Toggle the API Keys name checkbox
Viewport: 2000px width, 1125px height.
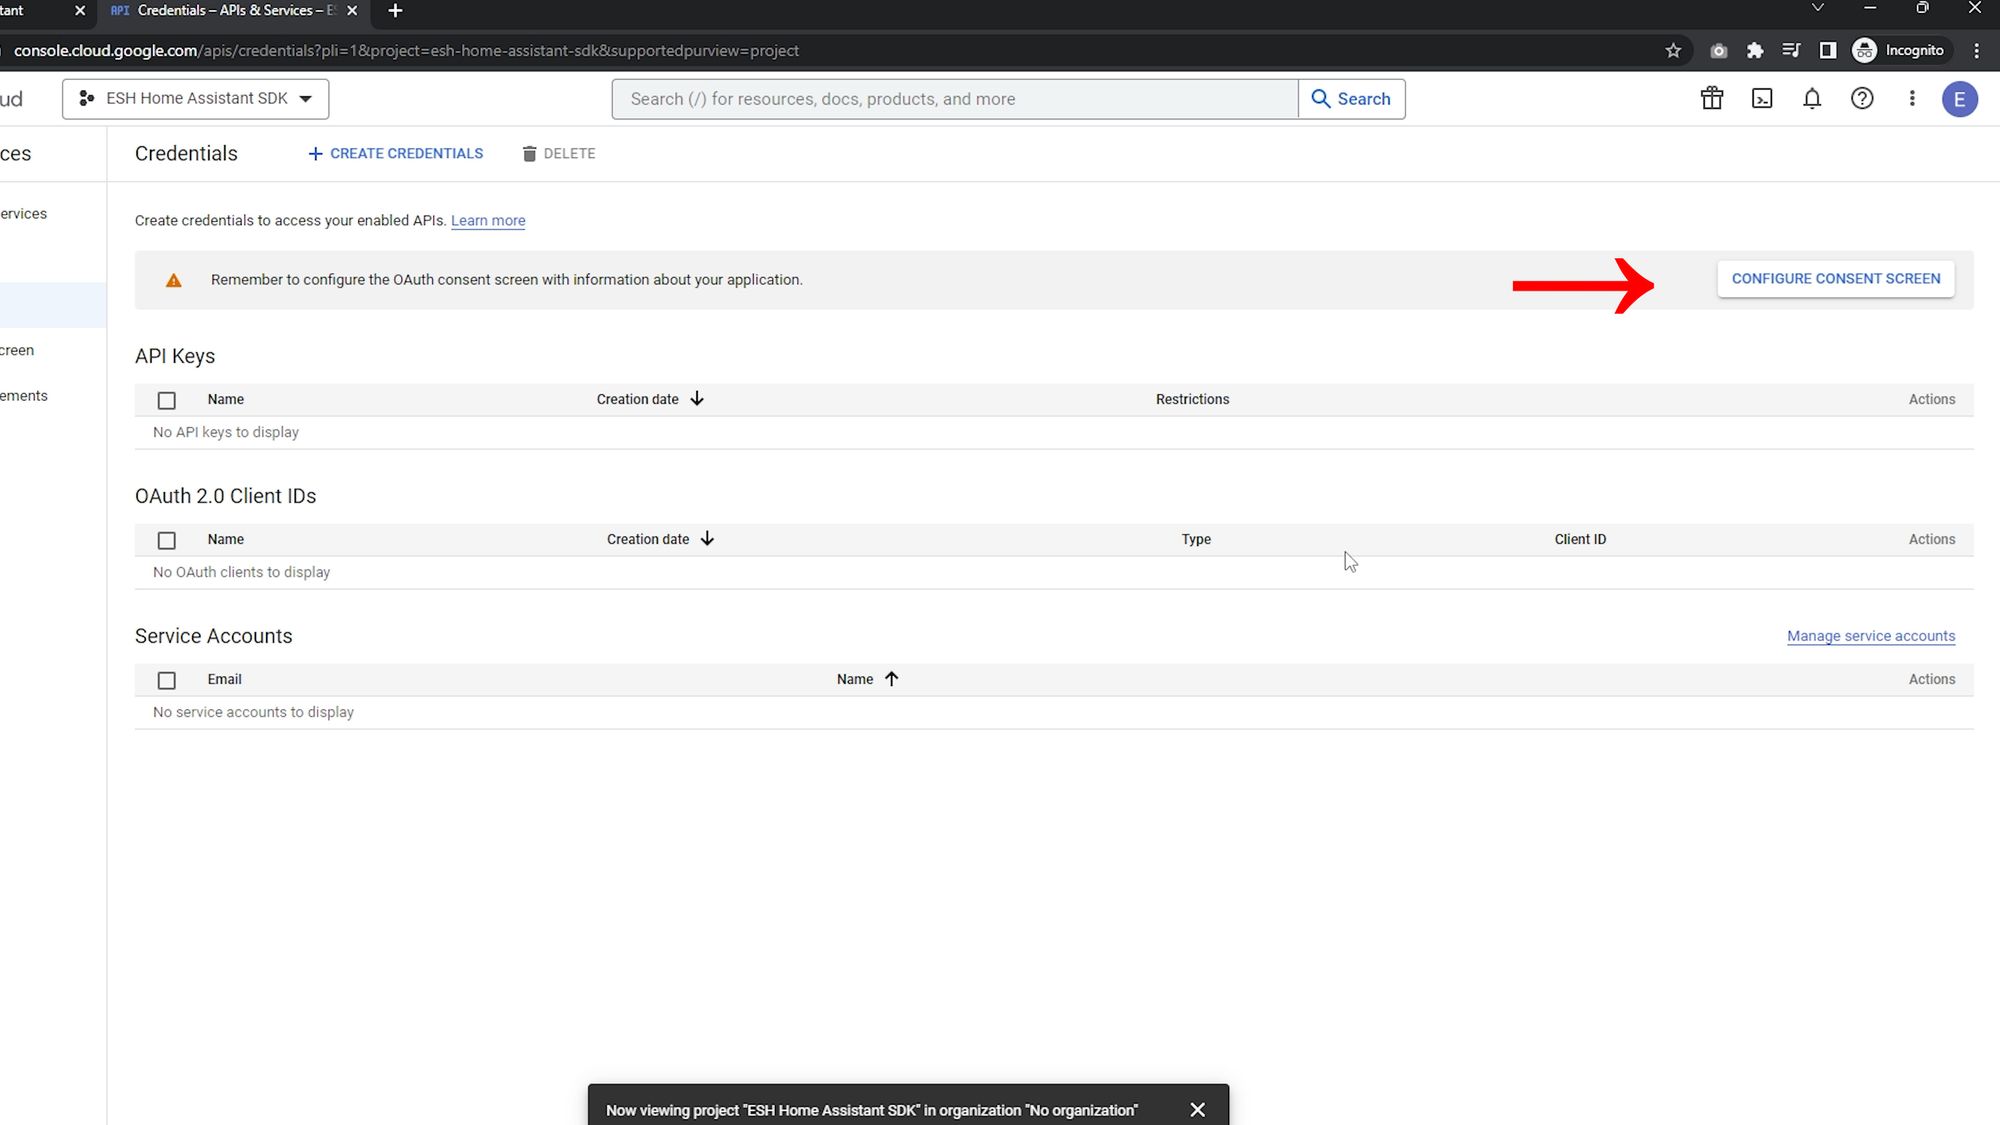(166, 398)
